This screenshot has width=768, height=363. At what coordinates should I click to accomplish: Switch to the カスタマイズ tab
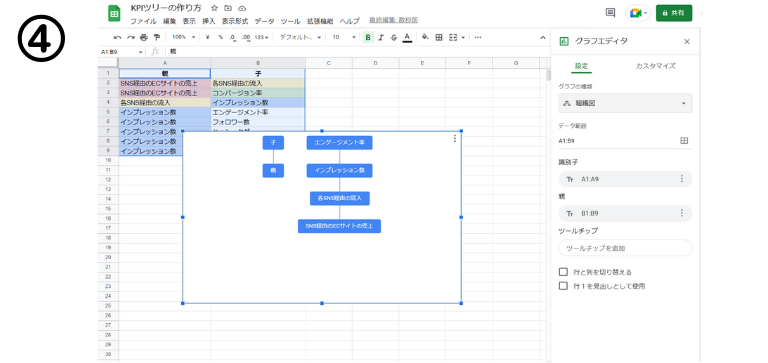click(x=655, y=66)
